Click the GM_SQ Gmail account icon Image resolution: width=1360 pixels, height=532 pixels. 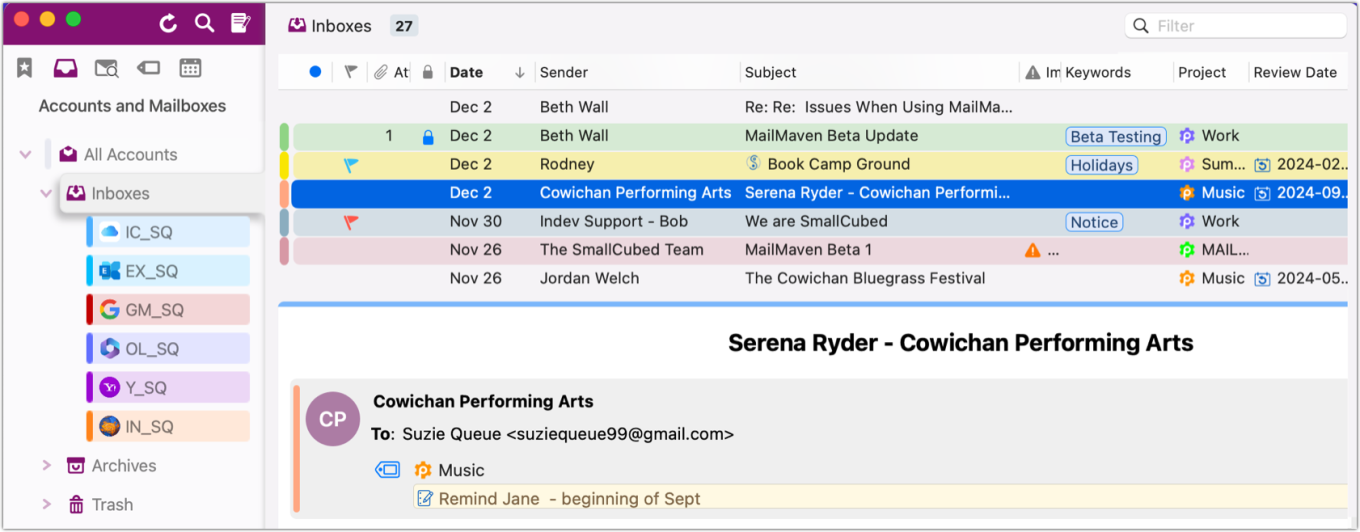[109, 310]
